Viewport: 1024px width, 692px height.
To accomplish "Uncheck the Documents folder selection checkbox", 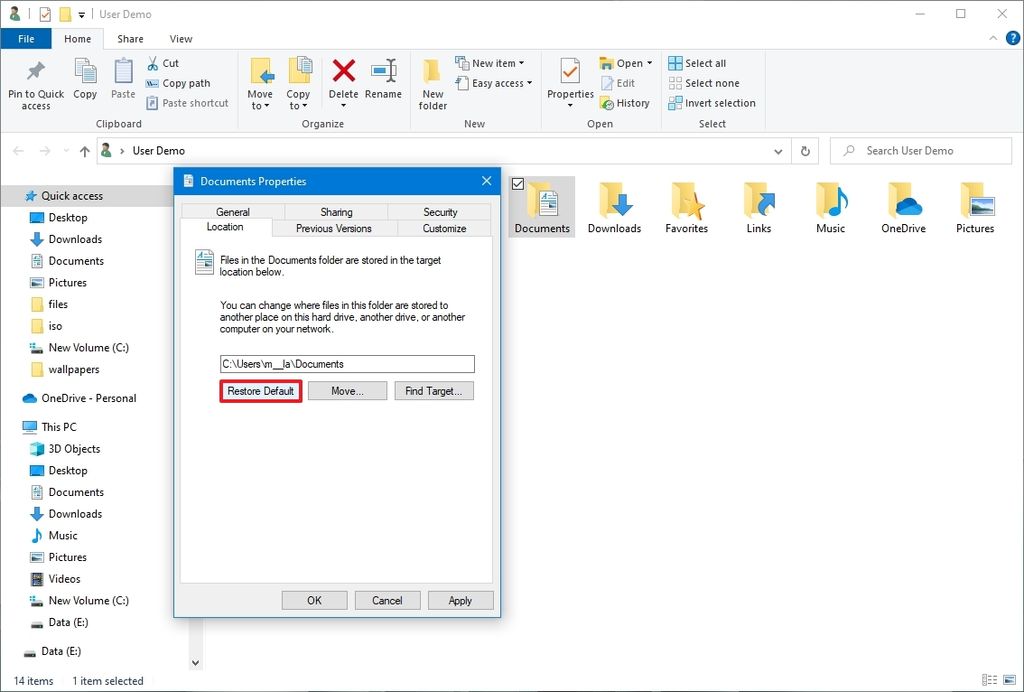I will point(517,184).
